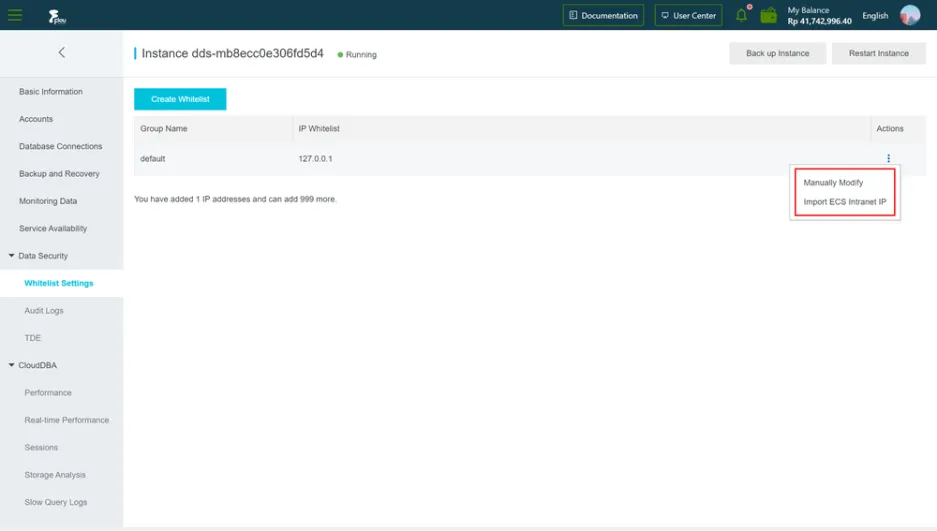Click the Running status indicator

pyautogui.click(x=357, y=54)
